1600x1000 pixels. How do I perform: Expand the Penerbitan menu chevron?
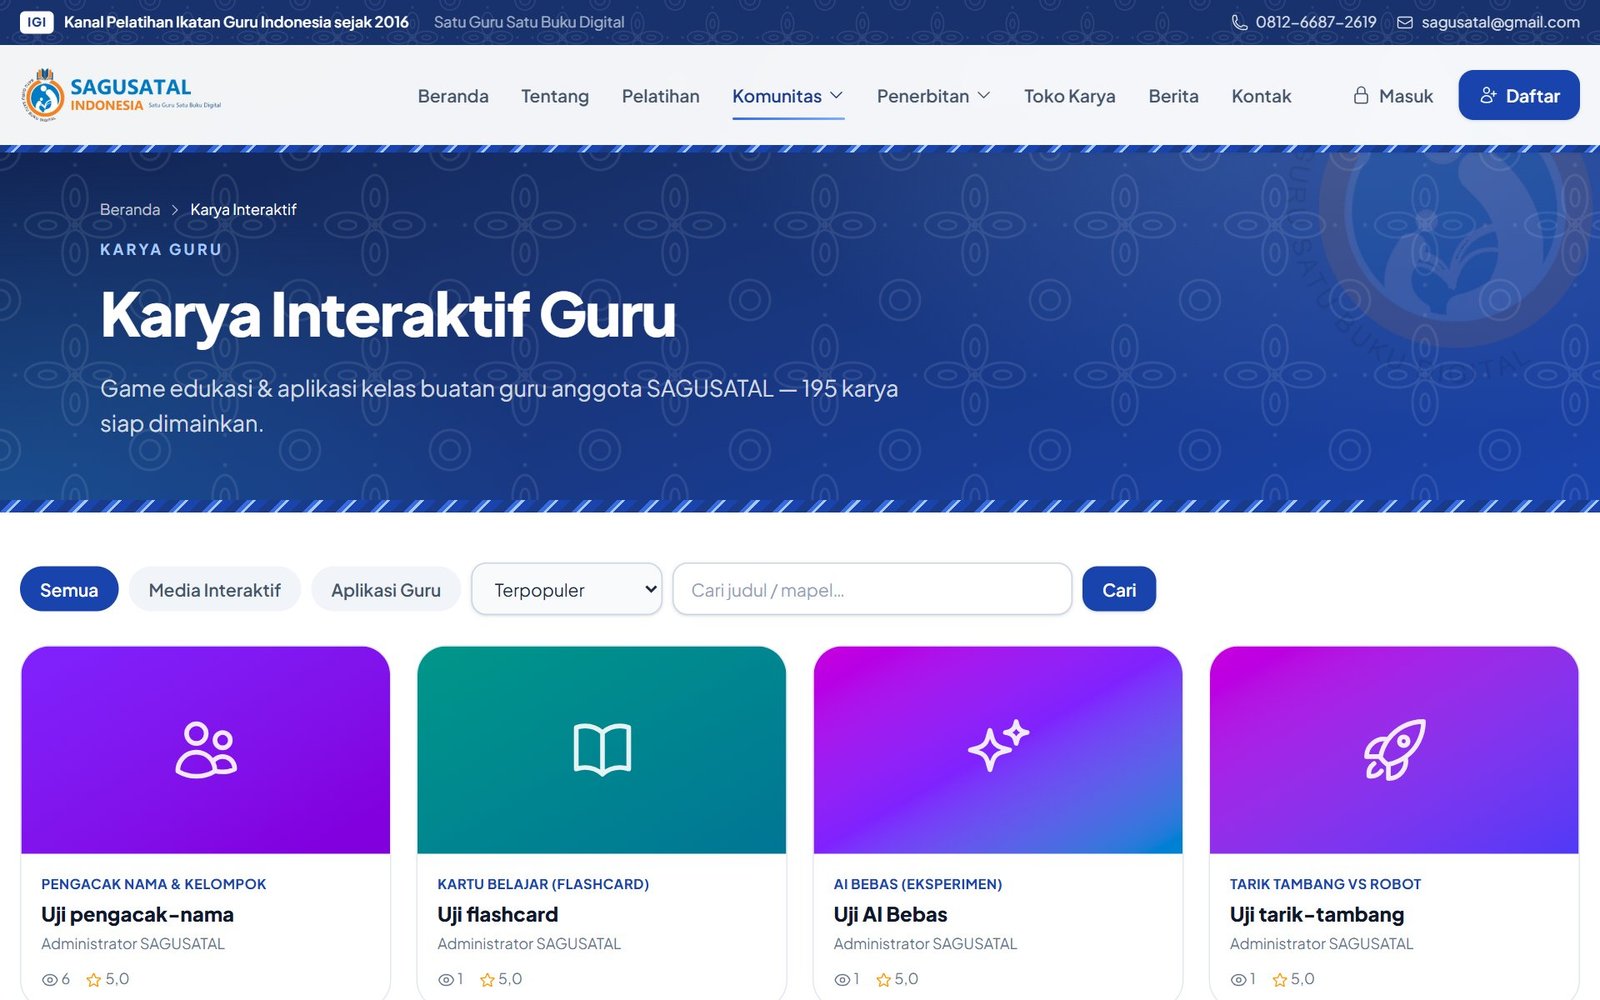point(984,95)
